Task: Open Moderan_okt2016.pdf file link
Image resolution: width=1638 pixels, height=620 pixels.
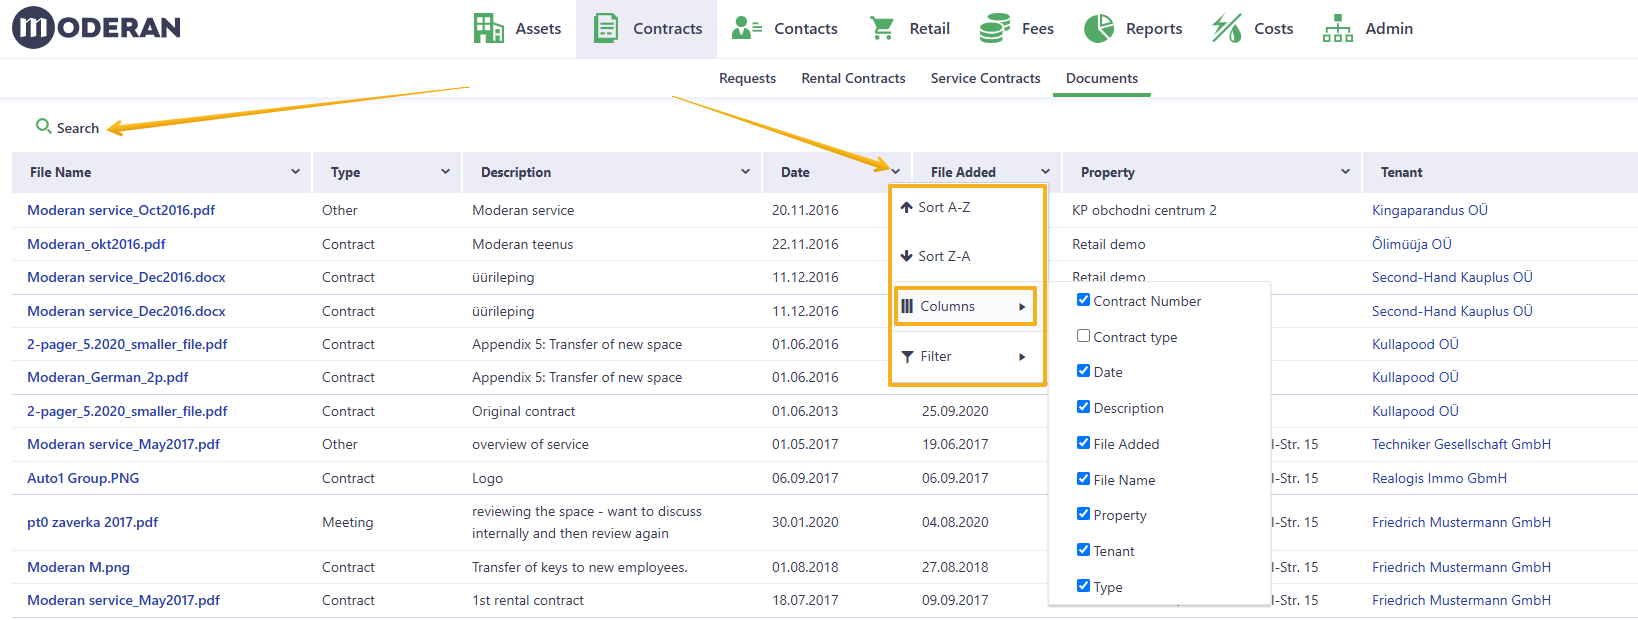Action: (96, 244)
